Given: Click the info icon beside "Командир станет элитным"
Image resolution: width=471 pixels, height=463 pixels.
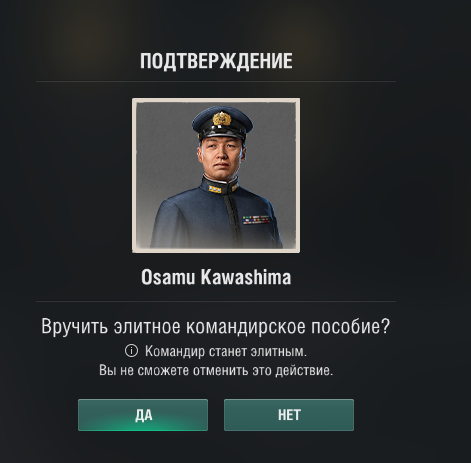Looking at the screenshot, I should (131, 351).
